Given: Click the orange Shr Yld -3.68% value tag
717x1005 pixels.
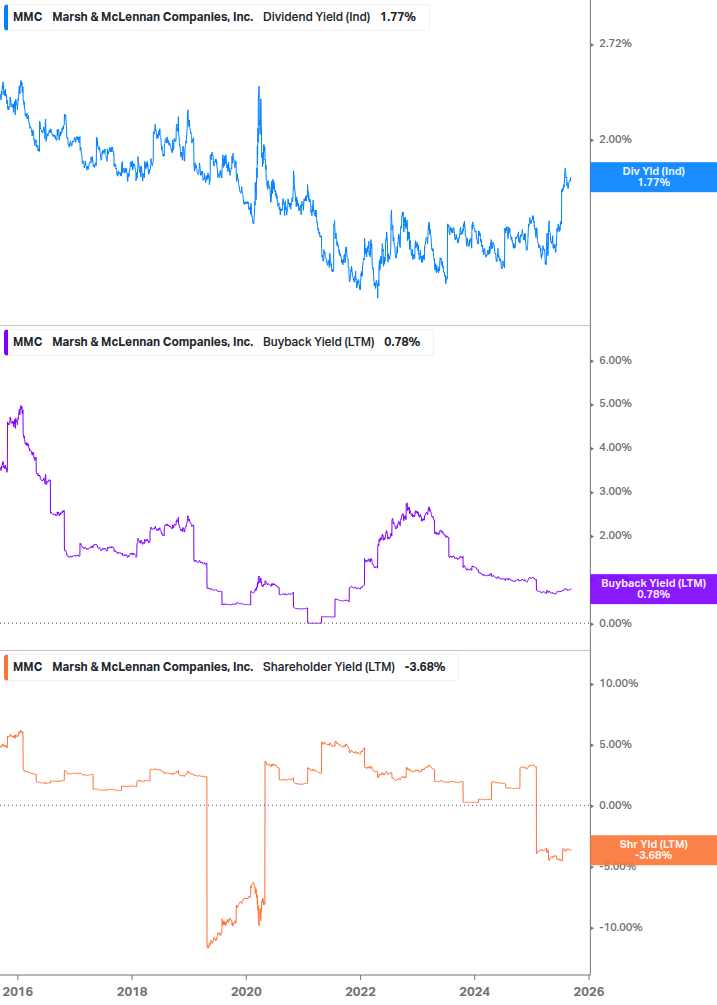Looking at the screenshot, I should pos(654,850).
